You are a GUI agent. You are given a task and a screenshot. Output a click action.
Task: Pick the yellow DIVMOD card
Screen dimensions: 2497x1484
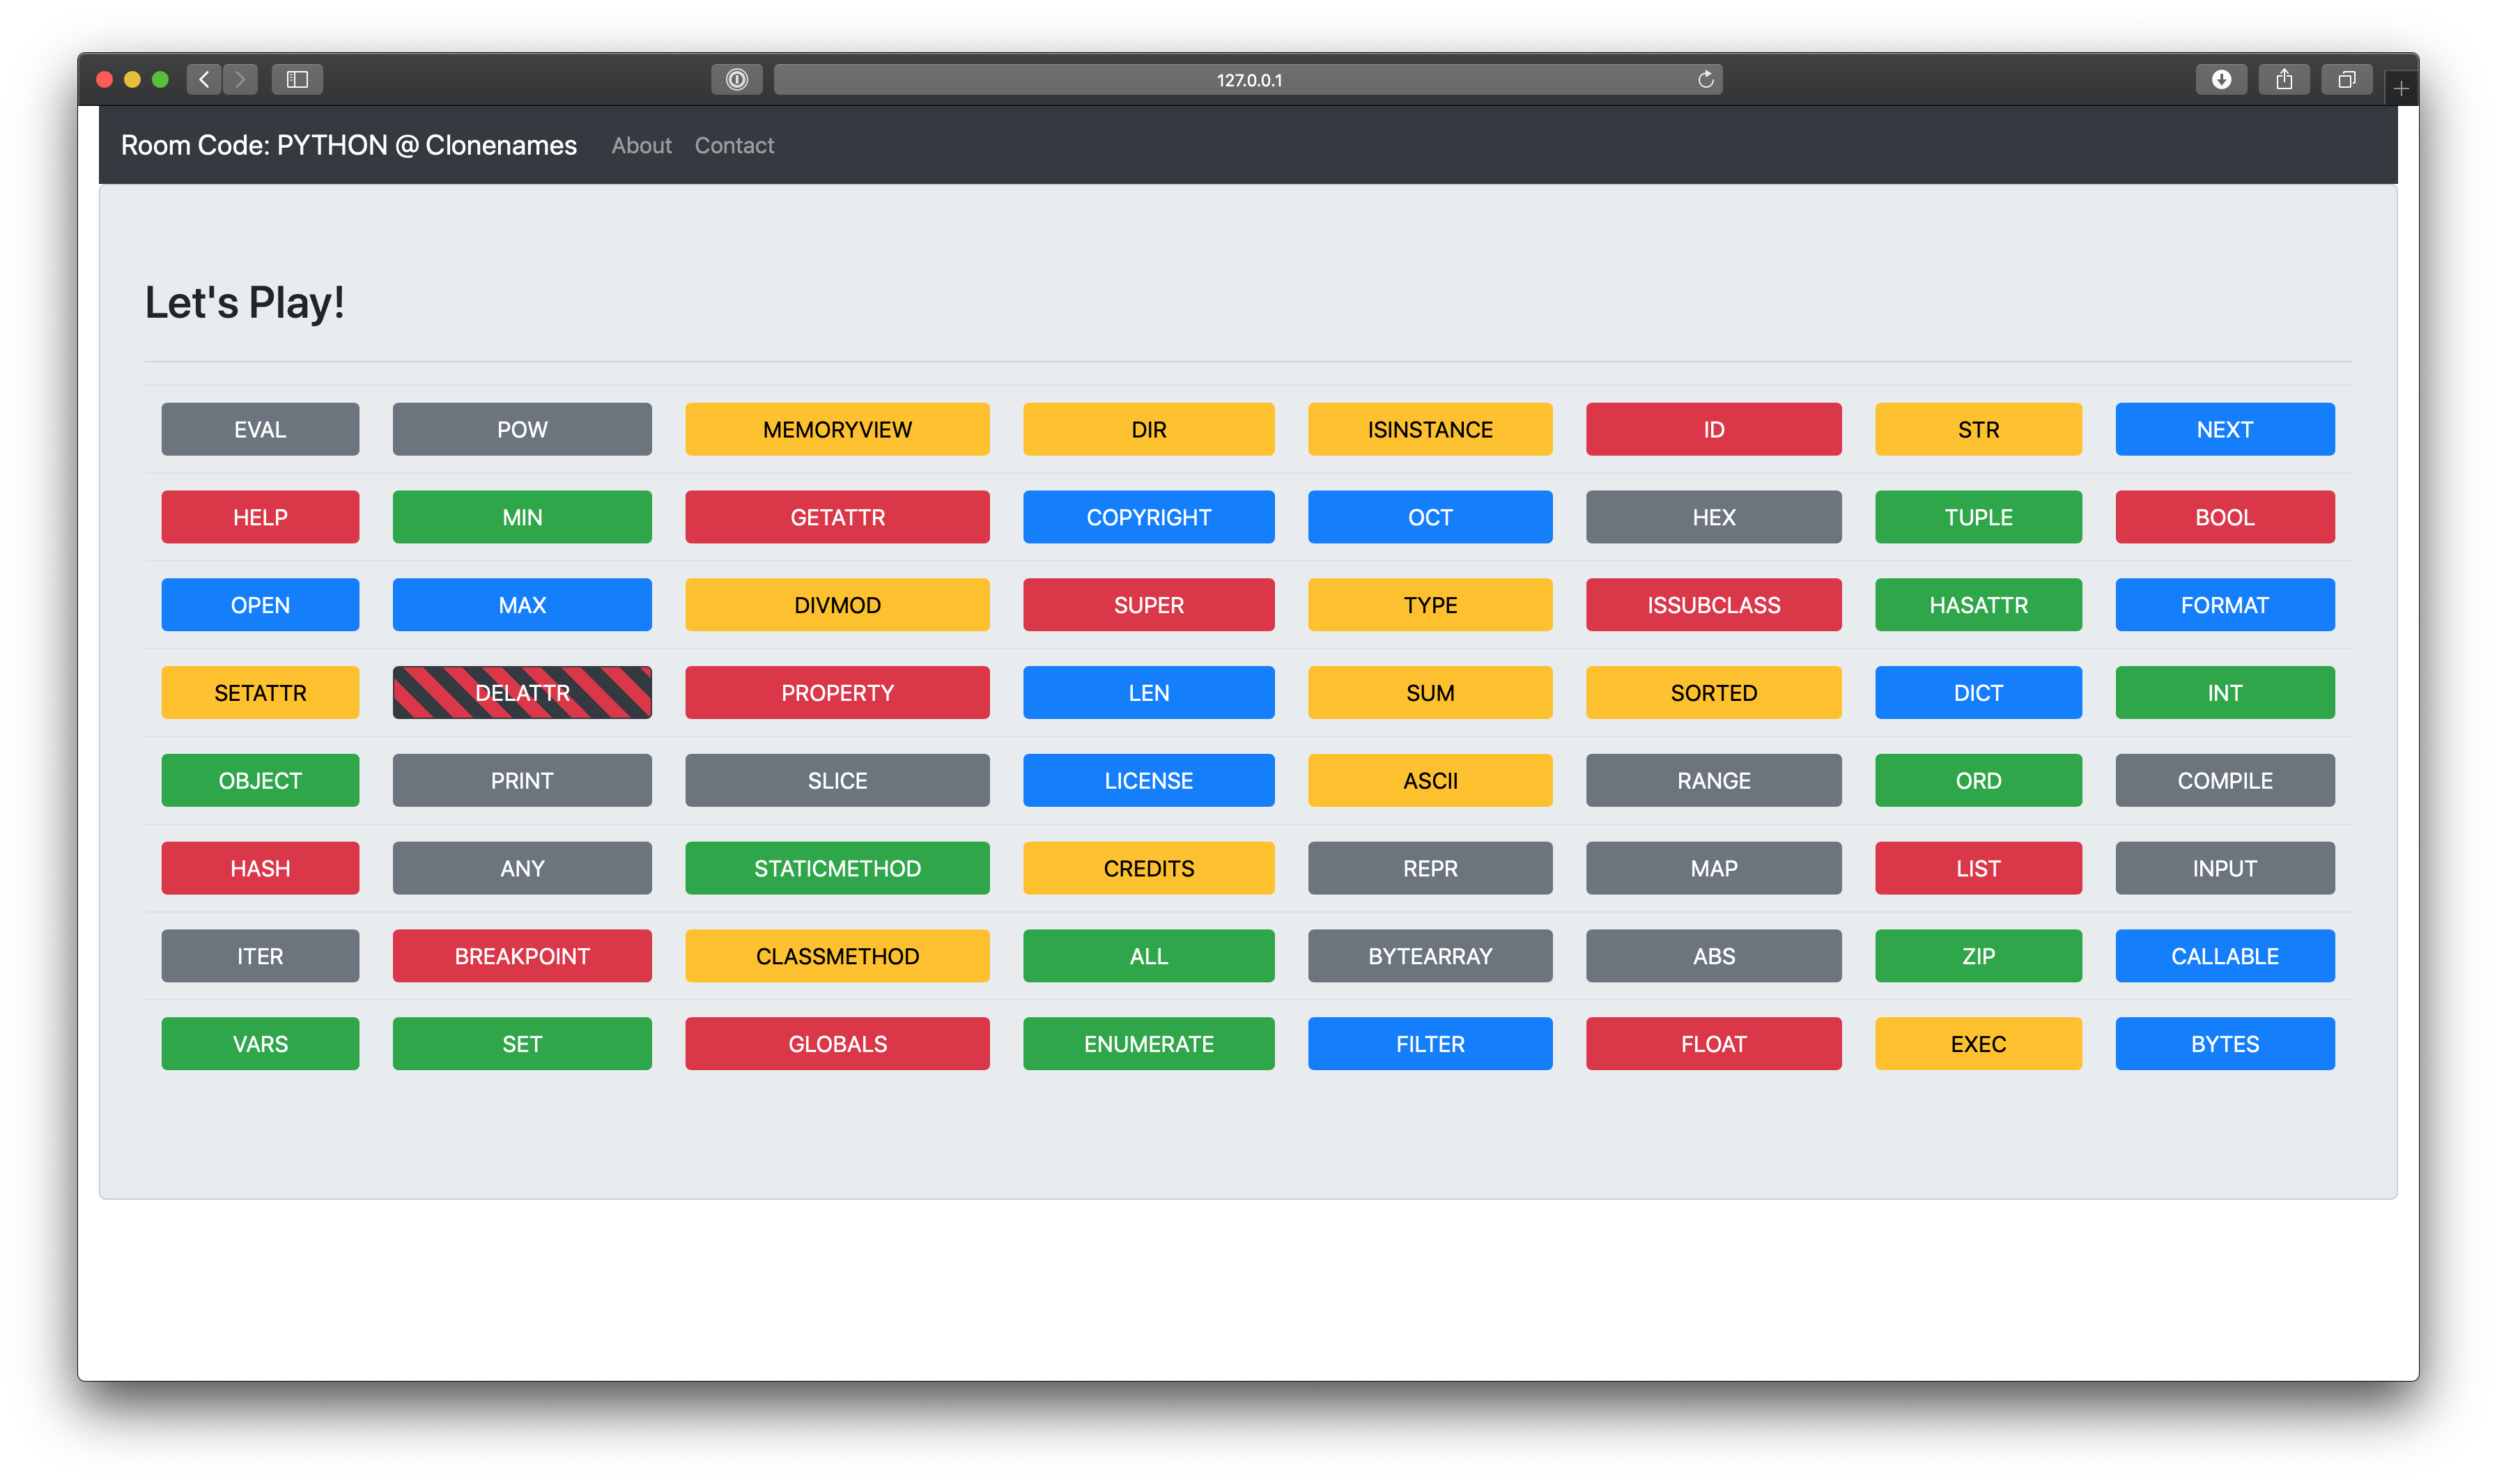[x=837, y=605]
